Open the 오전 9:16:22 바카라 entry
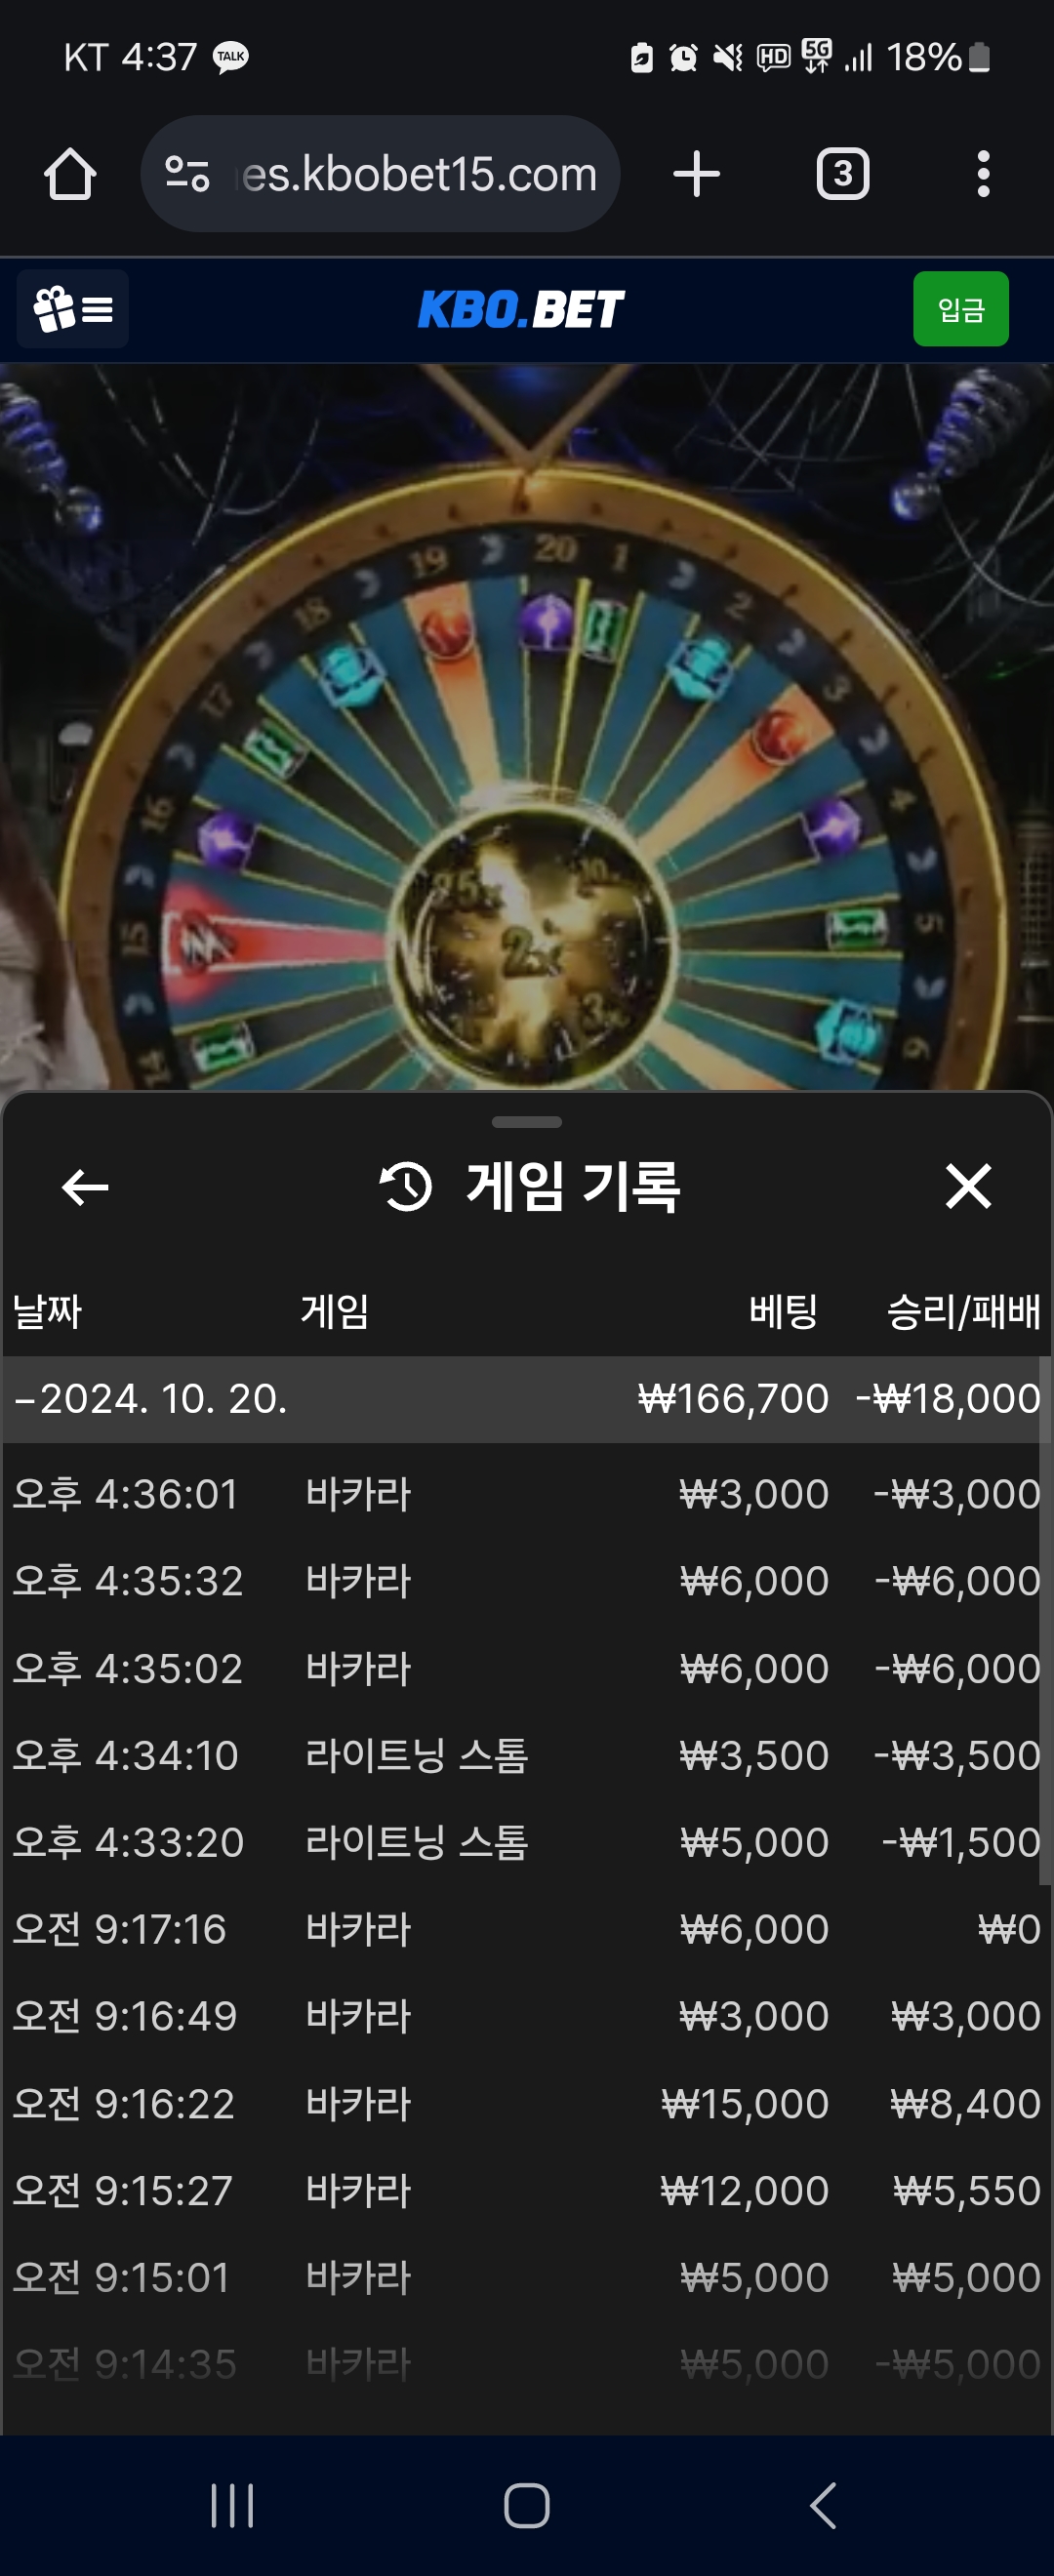 pos(527,2103)
